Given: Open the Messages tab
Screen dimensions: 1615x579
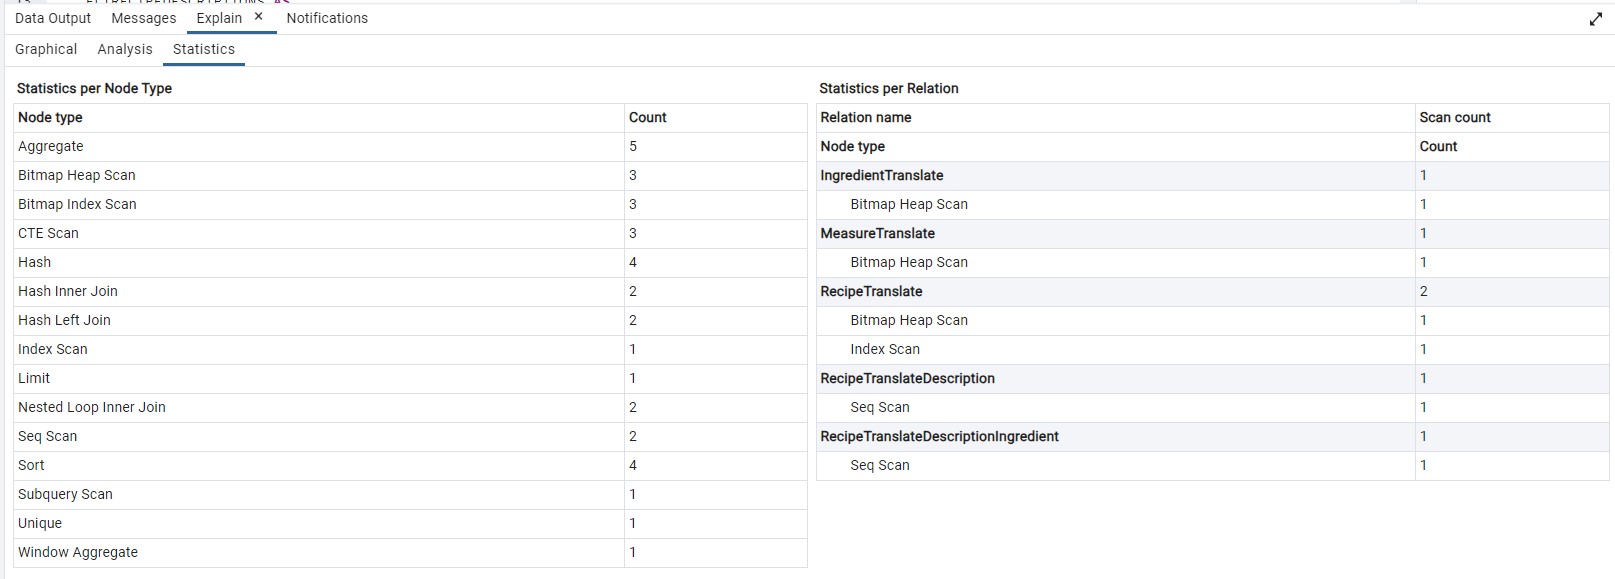Looking at the screenshot, I should [x=144, y=18].
